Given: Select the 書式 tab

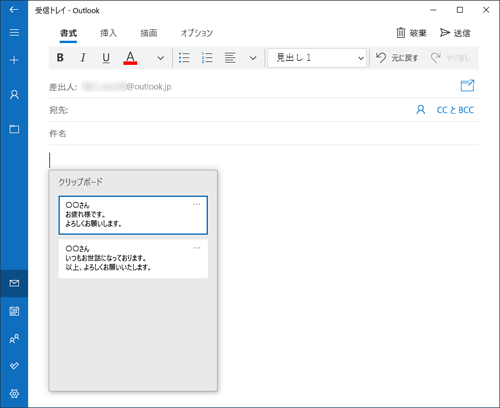Looking at the screenshot, I should pos(68,33).
